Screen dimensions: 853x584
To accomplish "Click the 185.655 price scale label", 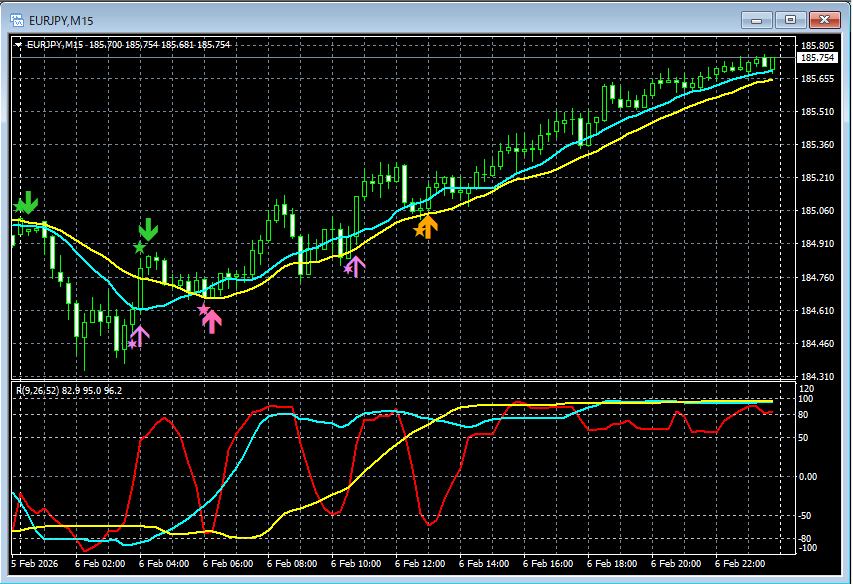I will 817,79.
